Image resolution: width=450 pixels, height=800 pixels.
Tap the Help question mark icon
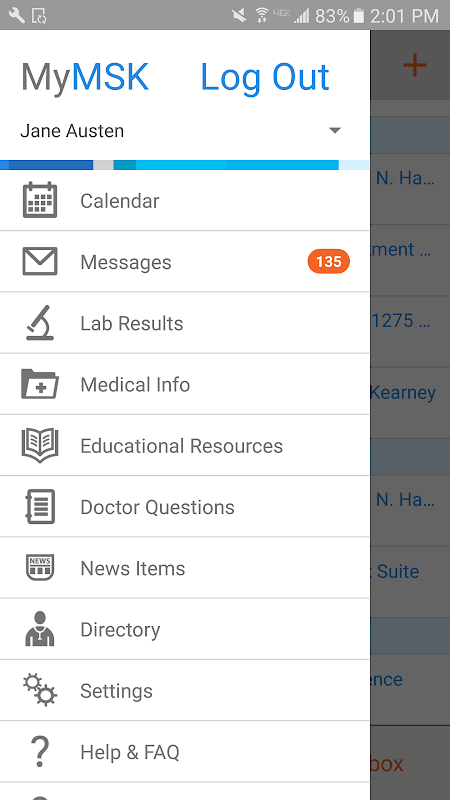coord(40,751)
